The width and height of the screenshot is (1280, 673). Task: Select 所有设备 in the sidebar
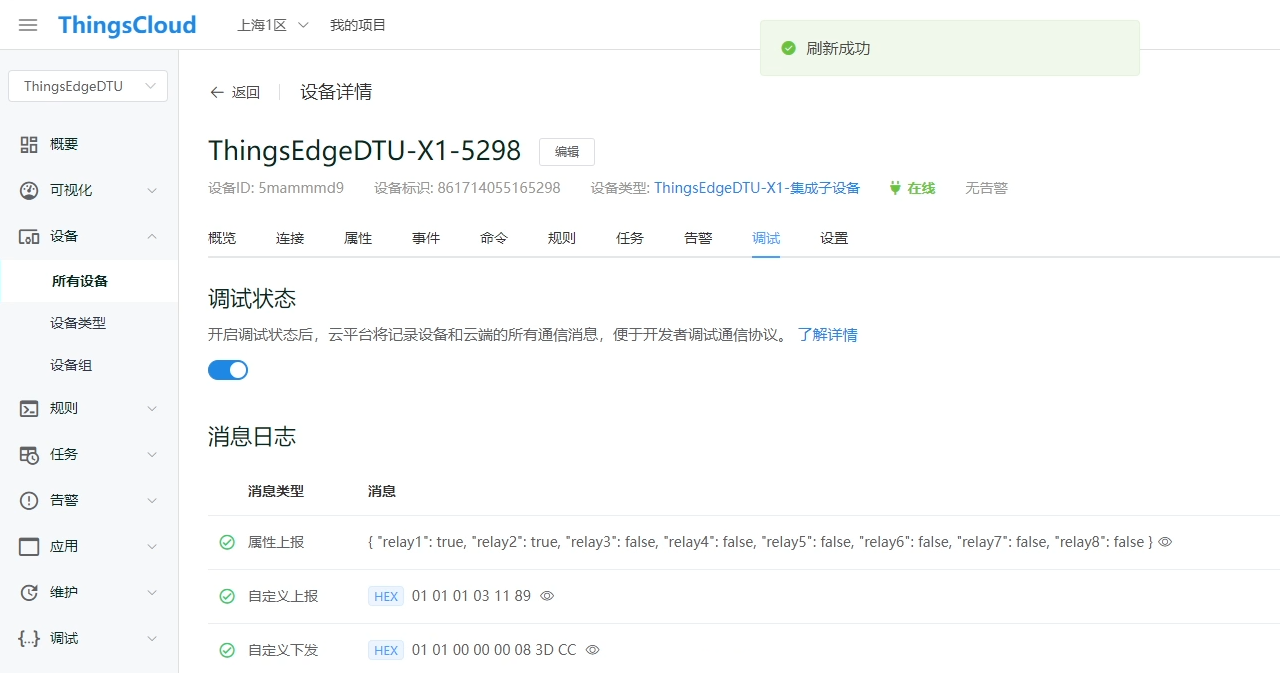pyautogui.click(x=80, y=281)
